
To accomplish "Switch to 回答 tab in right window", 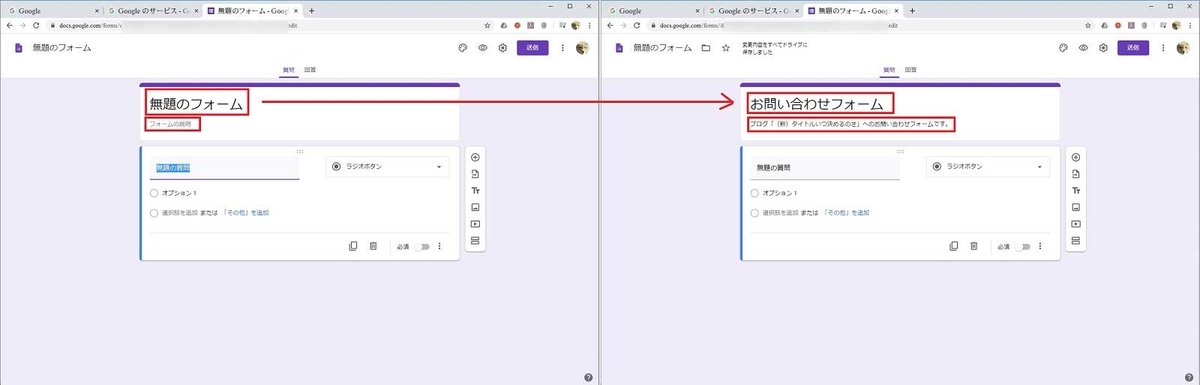I will point(911,70).
